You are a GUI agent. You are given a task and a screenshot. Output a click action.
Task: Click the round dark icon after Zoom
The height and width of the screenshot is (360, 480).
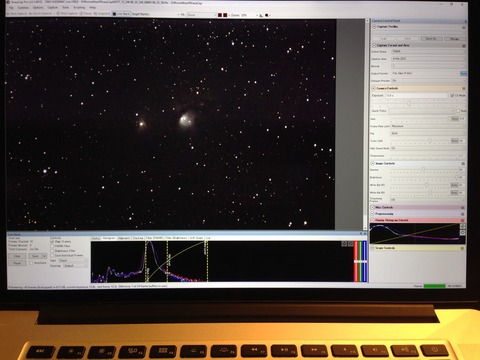pos(267,15)
